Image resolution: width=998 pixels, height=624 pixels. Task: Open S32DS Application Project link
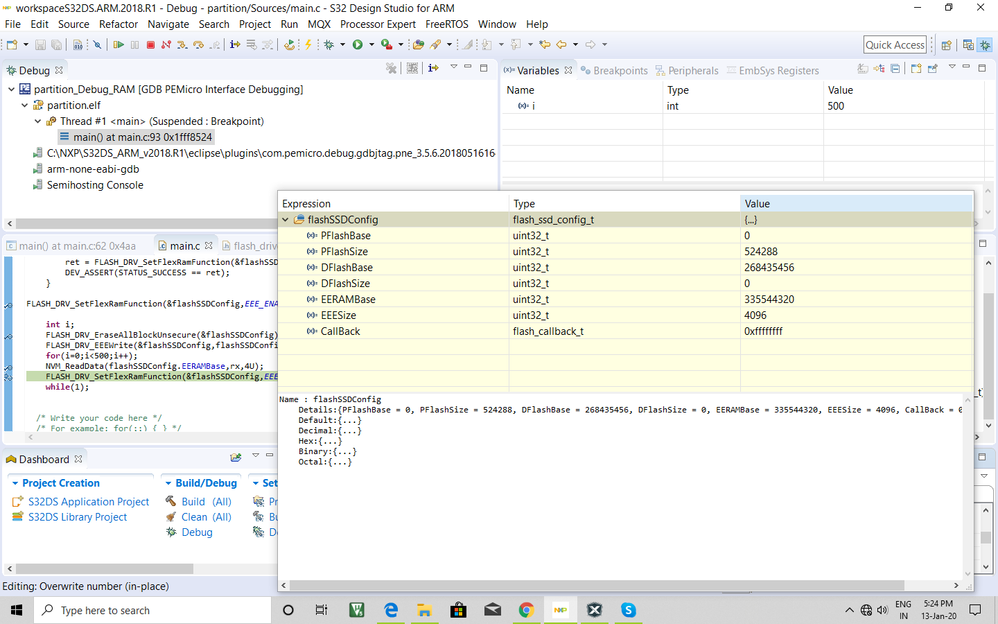88,502
